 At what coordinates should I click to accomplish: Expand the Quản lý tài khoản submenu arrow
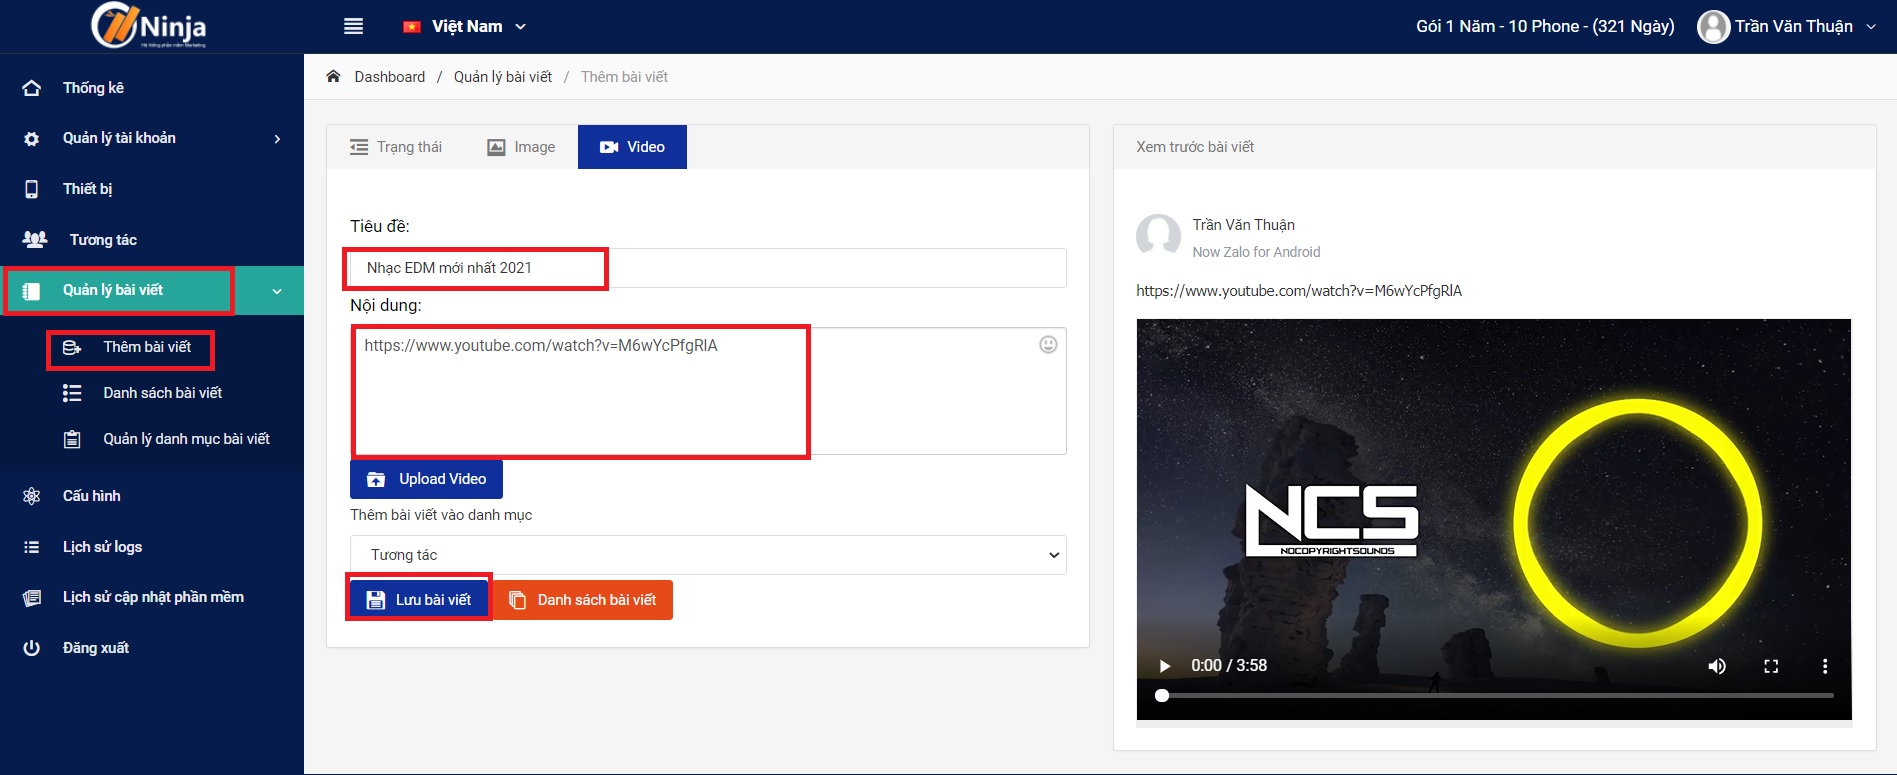click(277, 139)
